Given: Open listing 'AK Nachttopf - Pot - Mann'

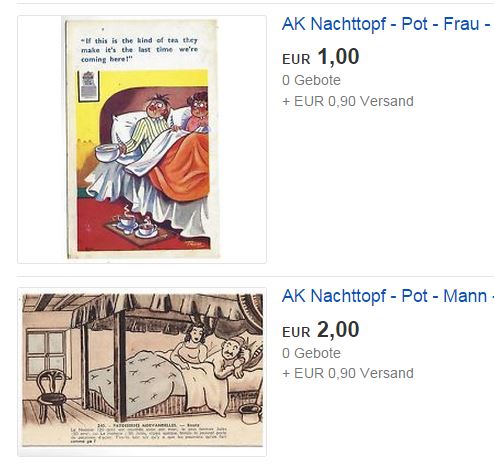Looking at the screenshot, I should (x=388, y=296).
